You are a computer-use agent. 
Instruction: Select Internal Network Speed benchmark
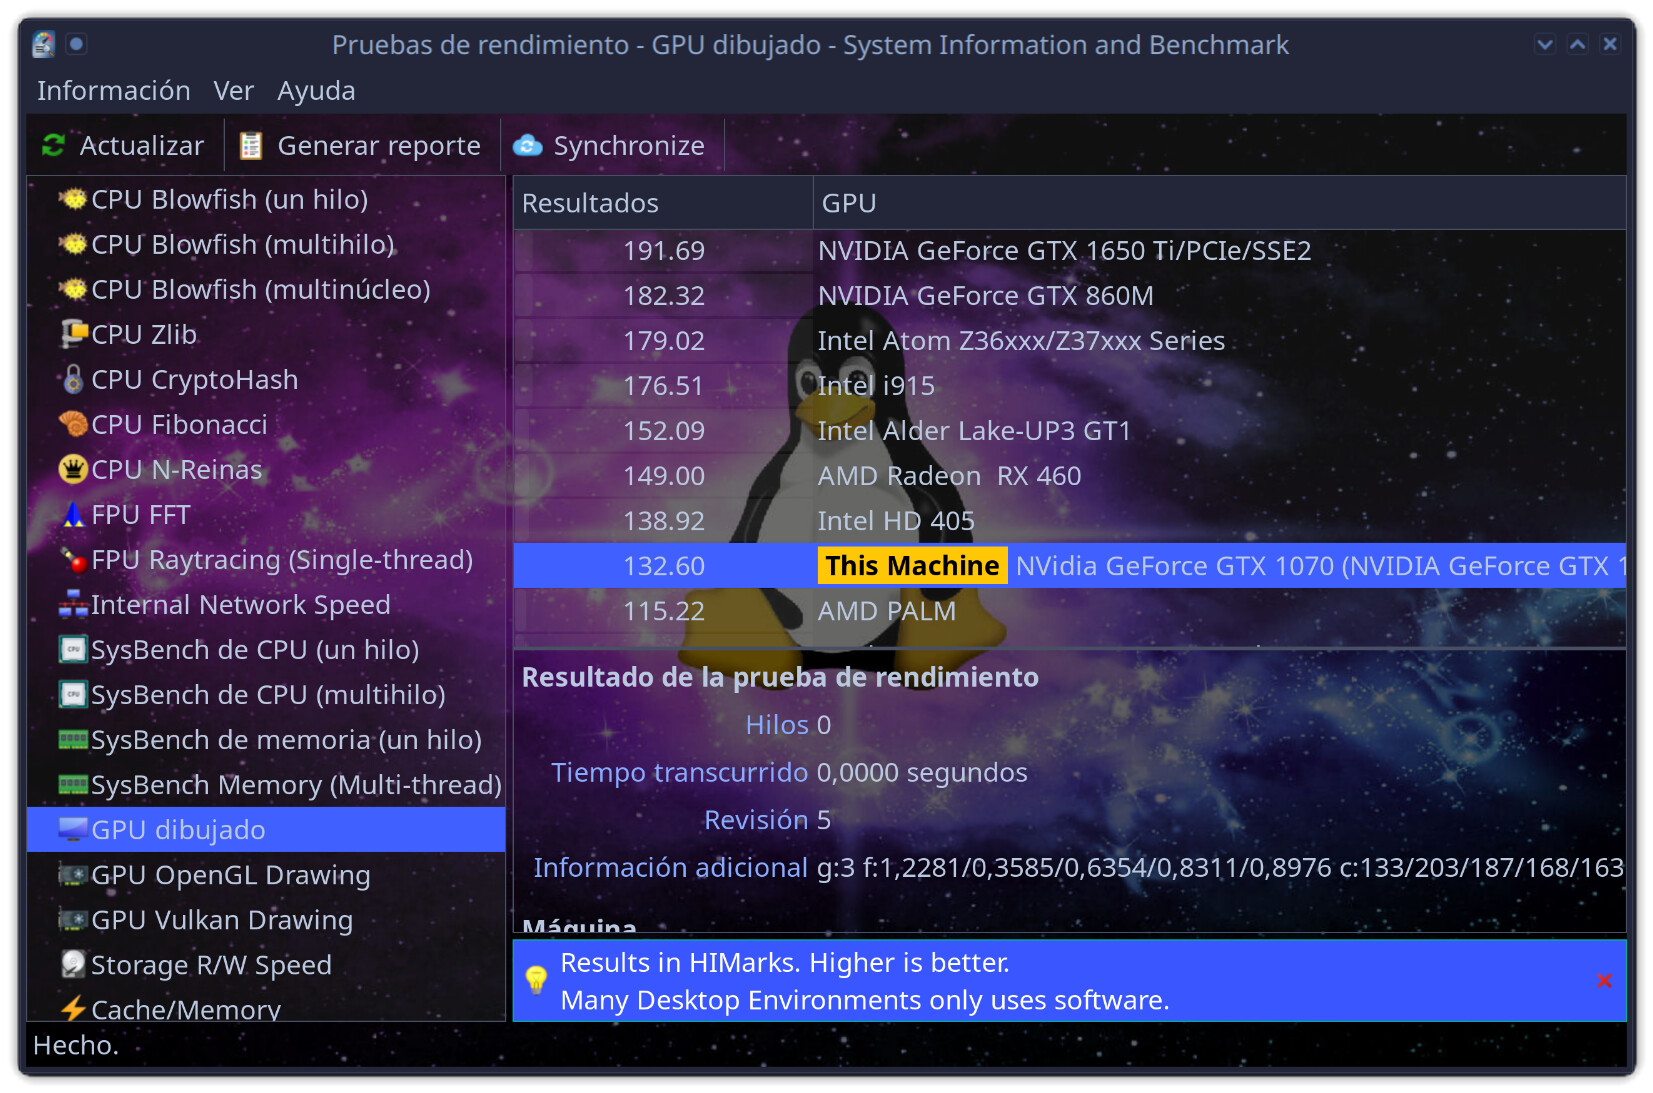(x=240, y=605)
